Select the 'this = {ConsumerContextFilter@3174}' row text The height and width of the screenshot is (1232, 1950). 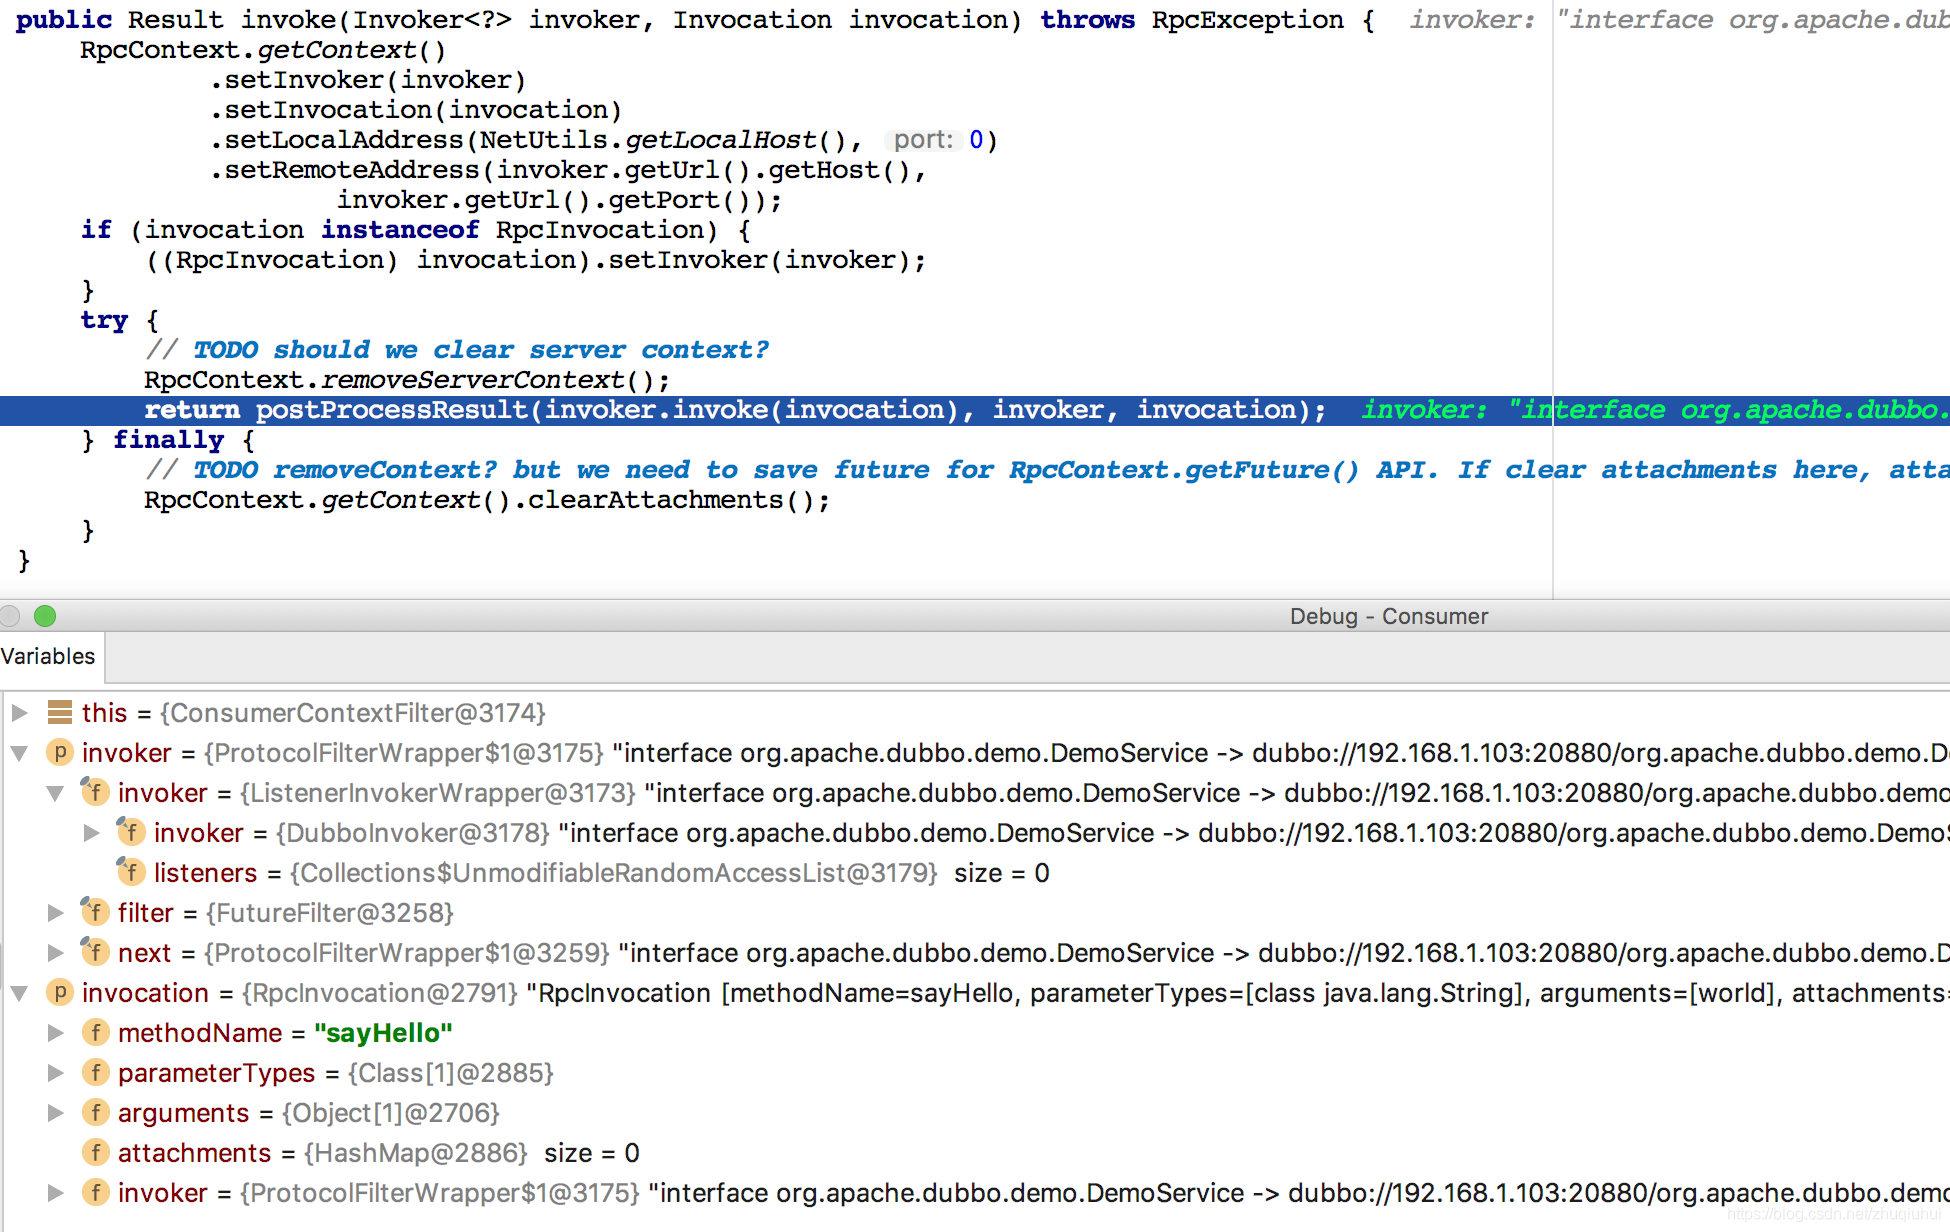314,713
